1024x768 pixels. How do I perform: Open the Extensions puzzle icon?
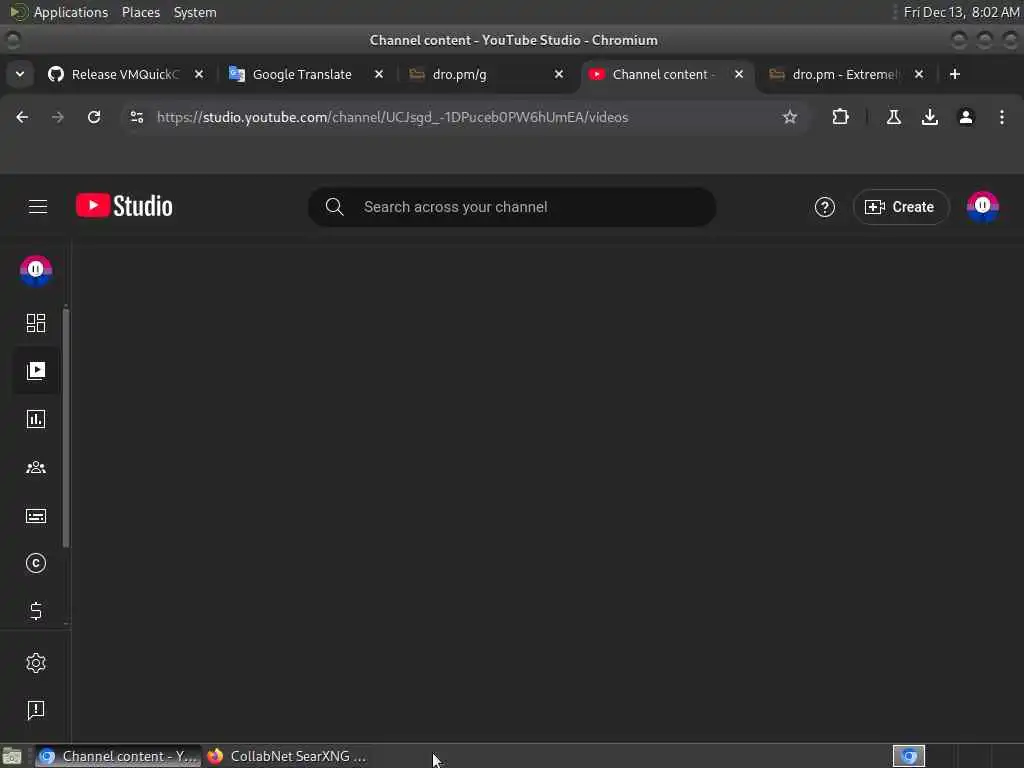840,117
